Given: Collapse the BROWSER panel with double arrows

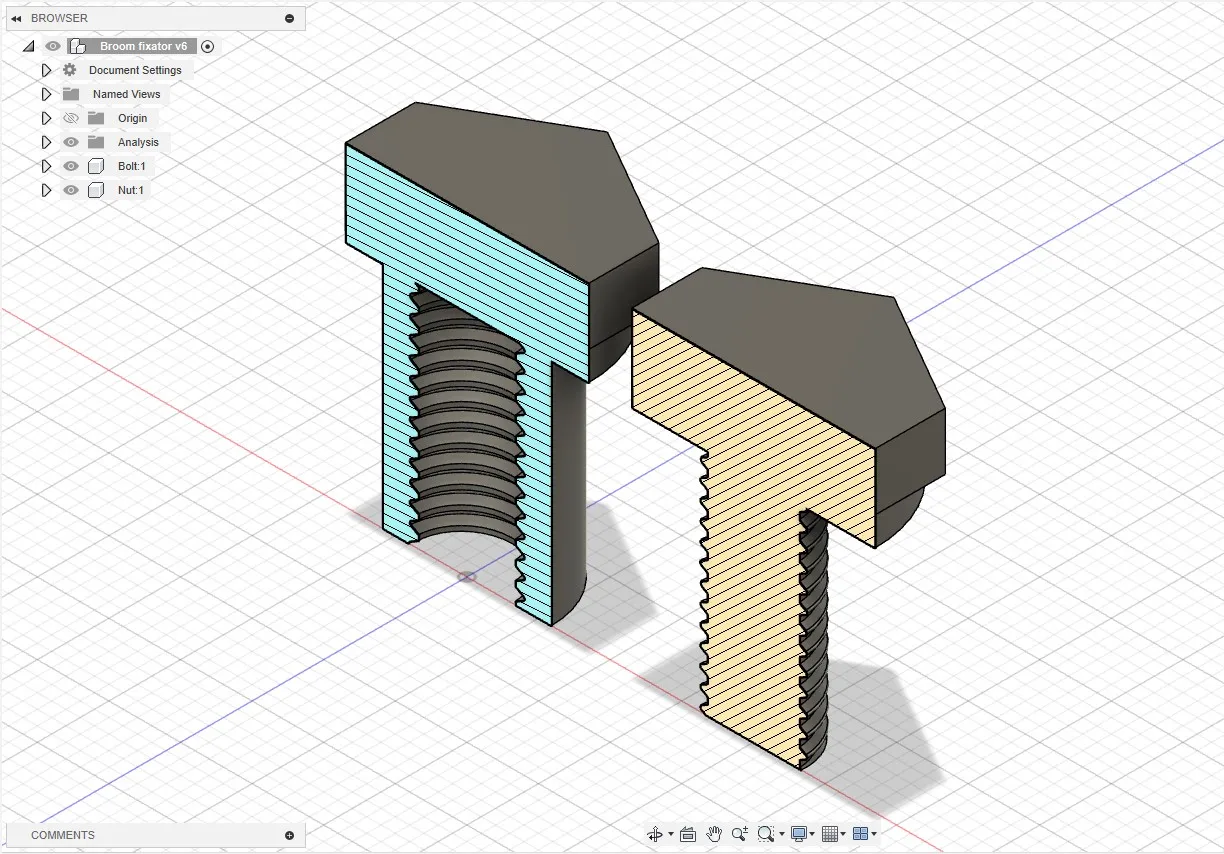Looking at the screenshot, I should click(x=16, y=18).
